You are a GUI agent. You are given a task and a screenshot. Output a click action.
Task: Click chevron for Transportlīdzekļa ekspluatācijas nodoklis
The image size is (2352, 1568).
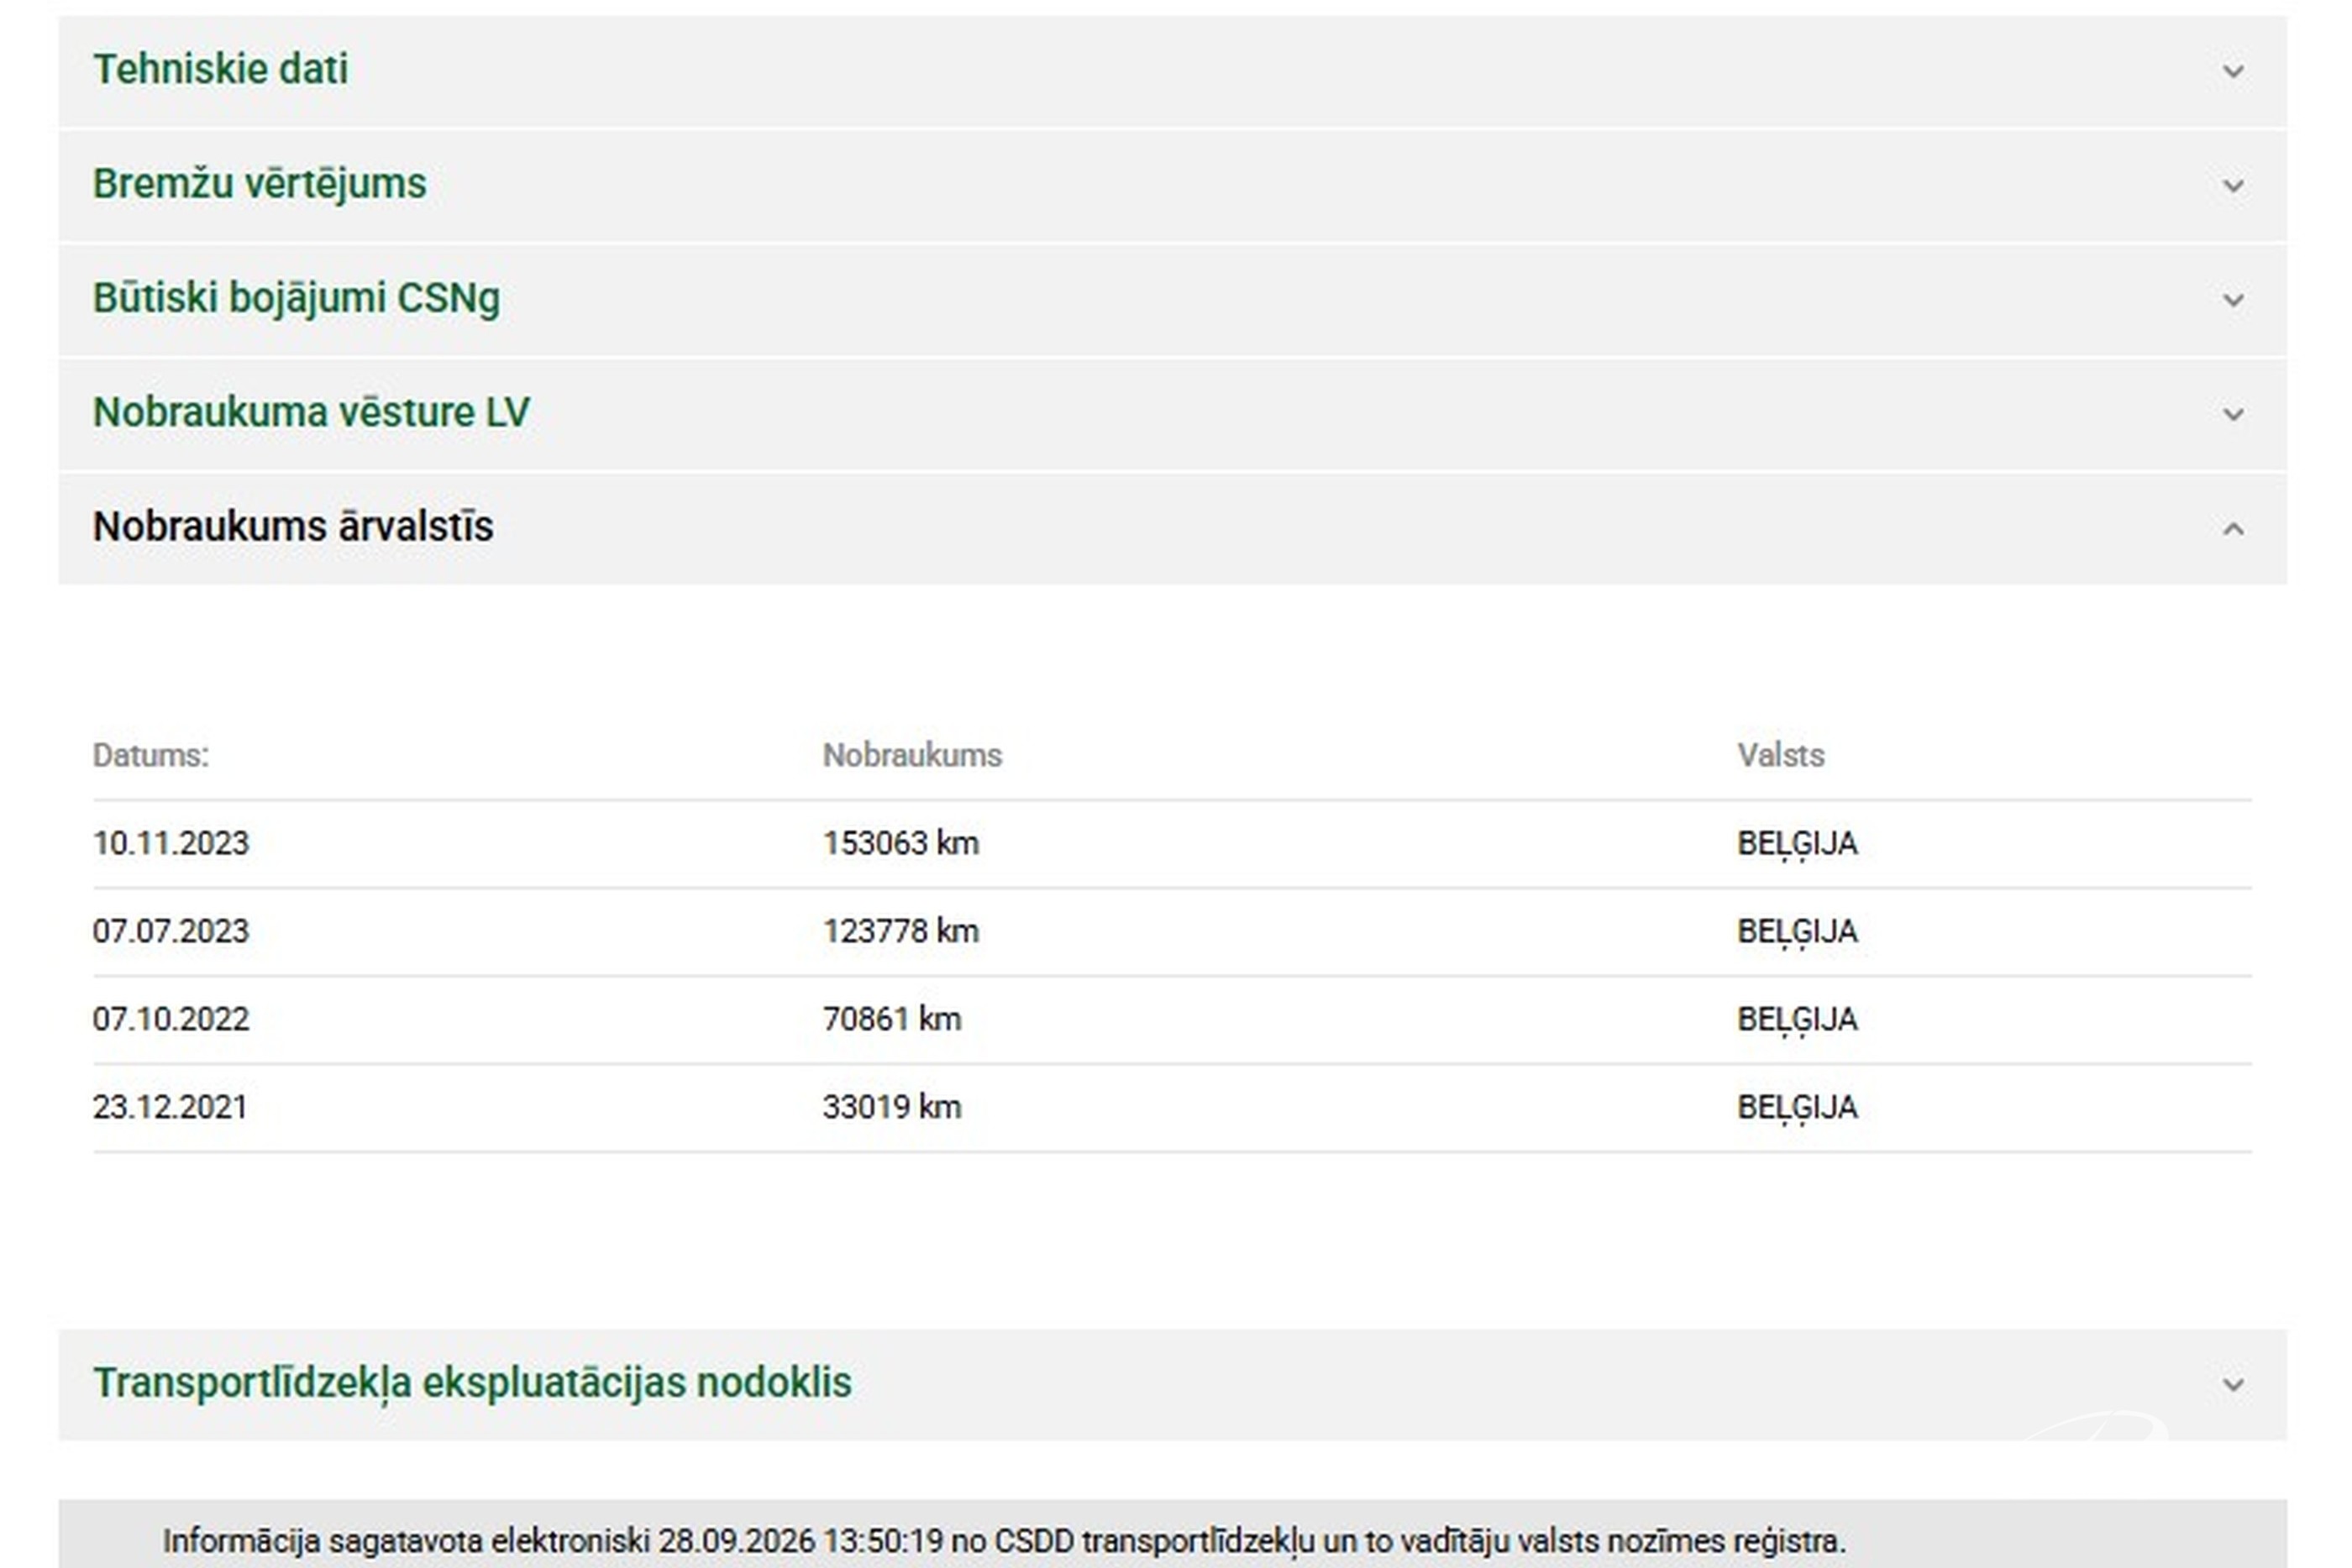(x=2233, y=1384)
